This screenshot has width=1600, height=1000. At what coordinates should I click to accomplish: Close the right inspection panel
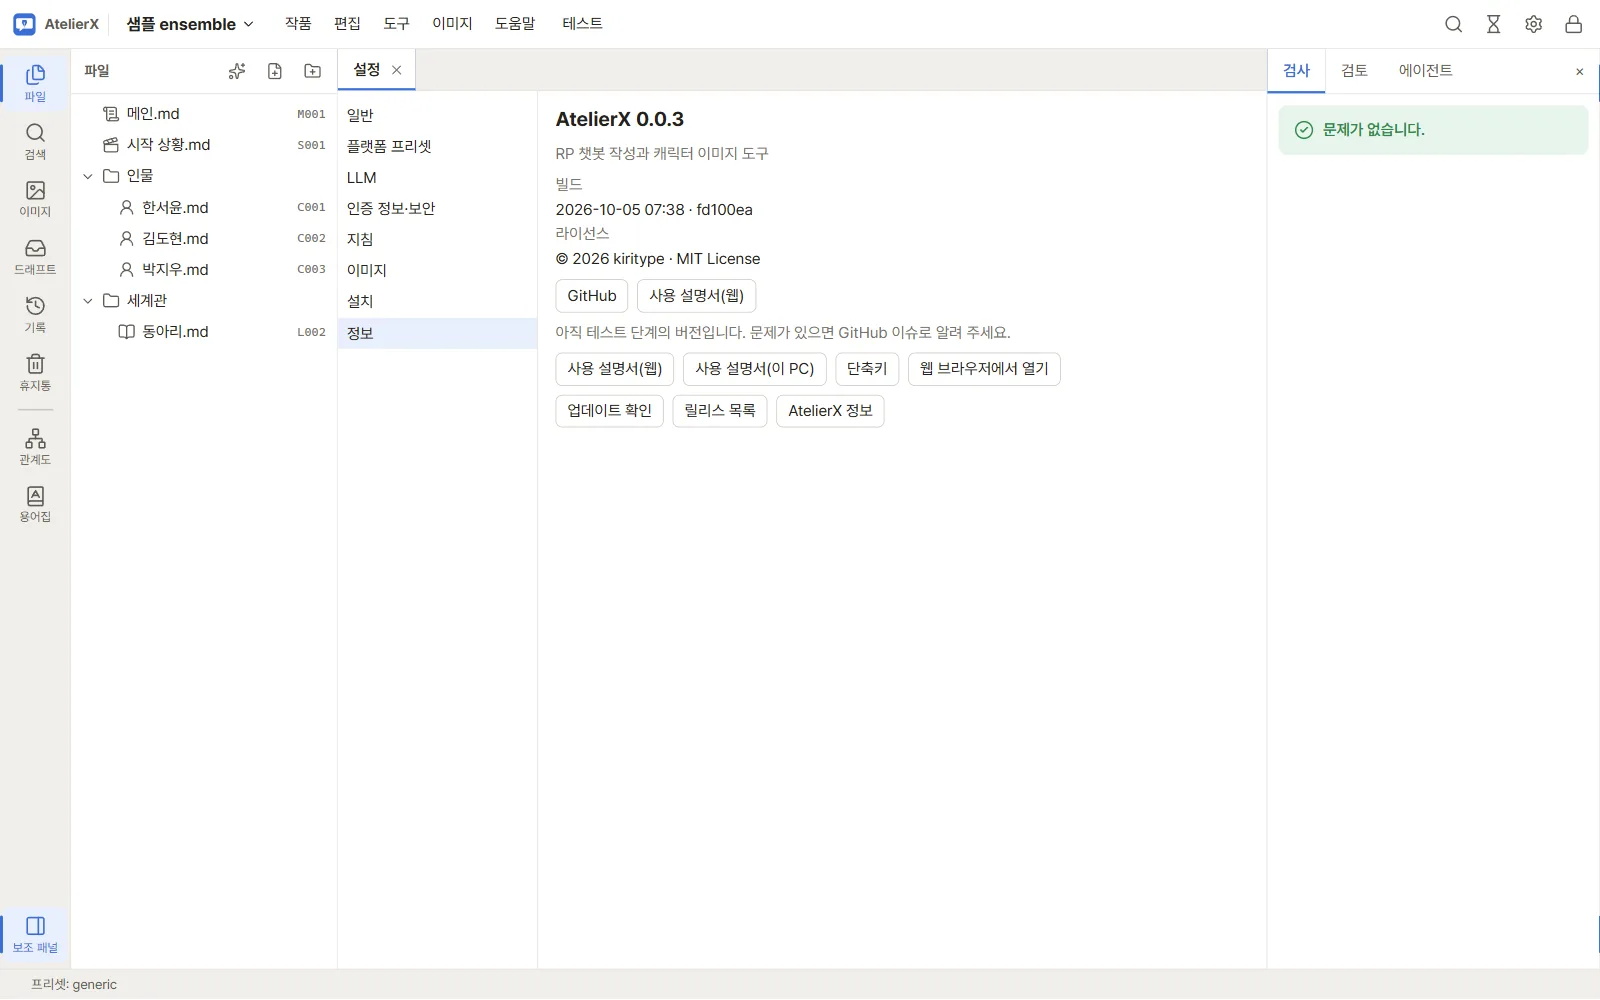(1580, 71)
